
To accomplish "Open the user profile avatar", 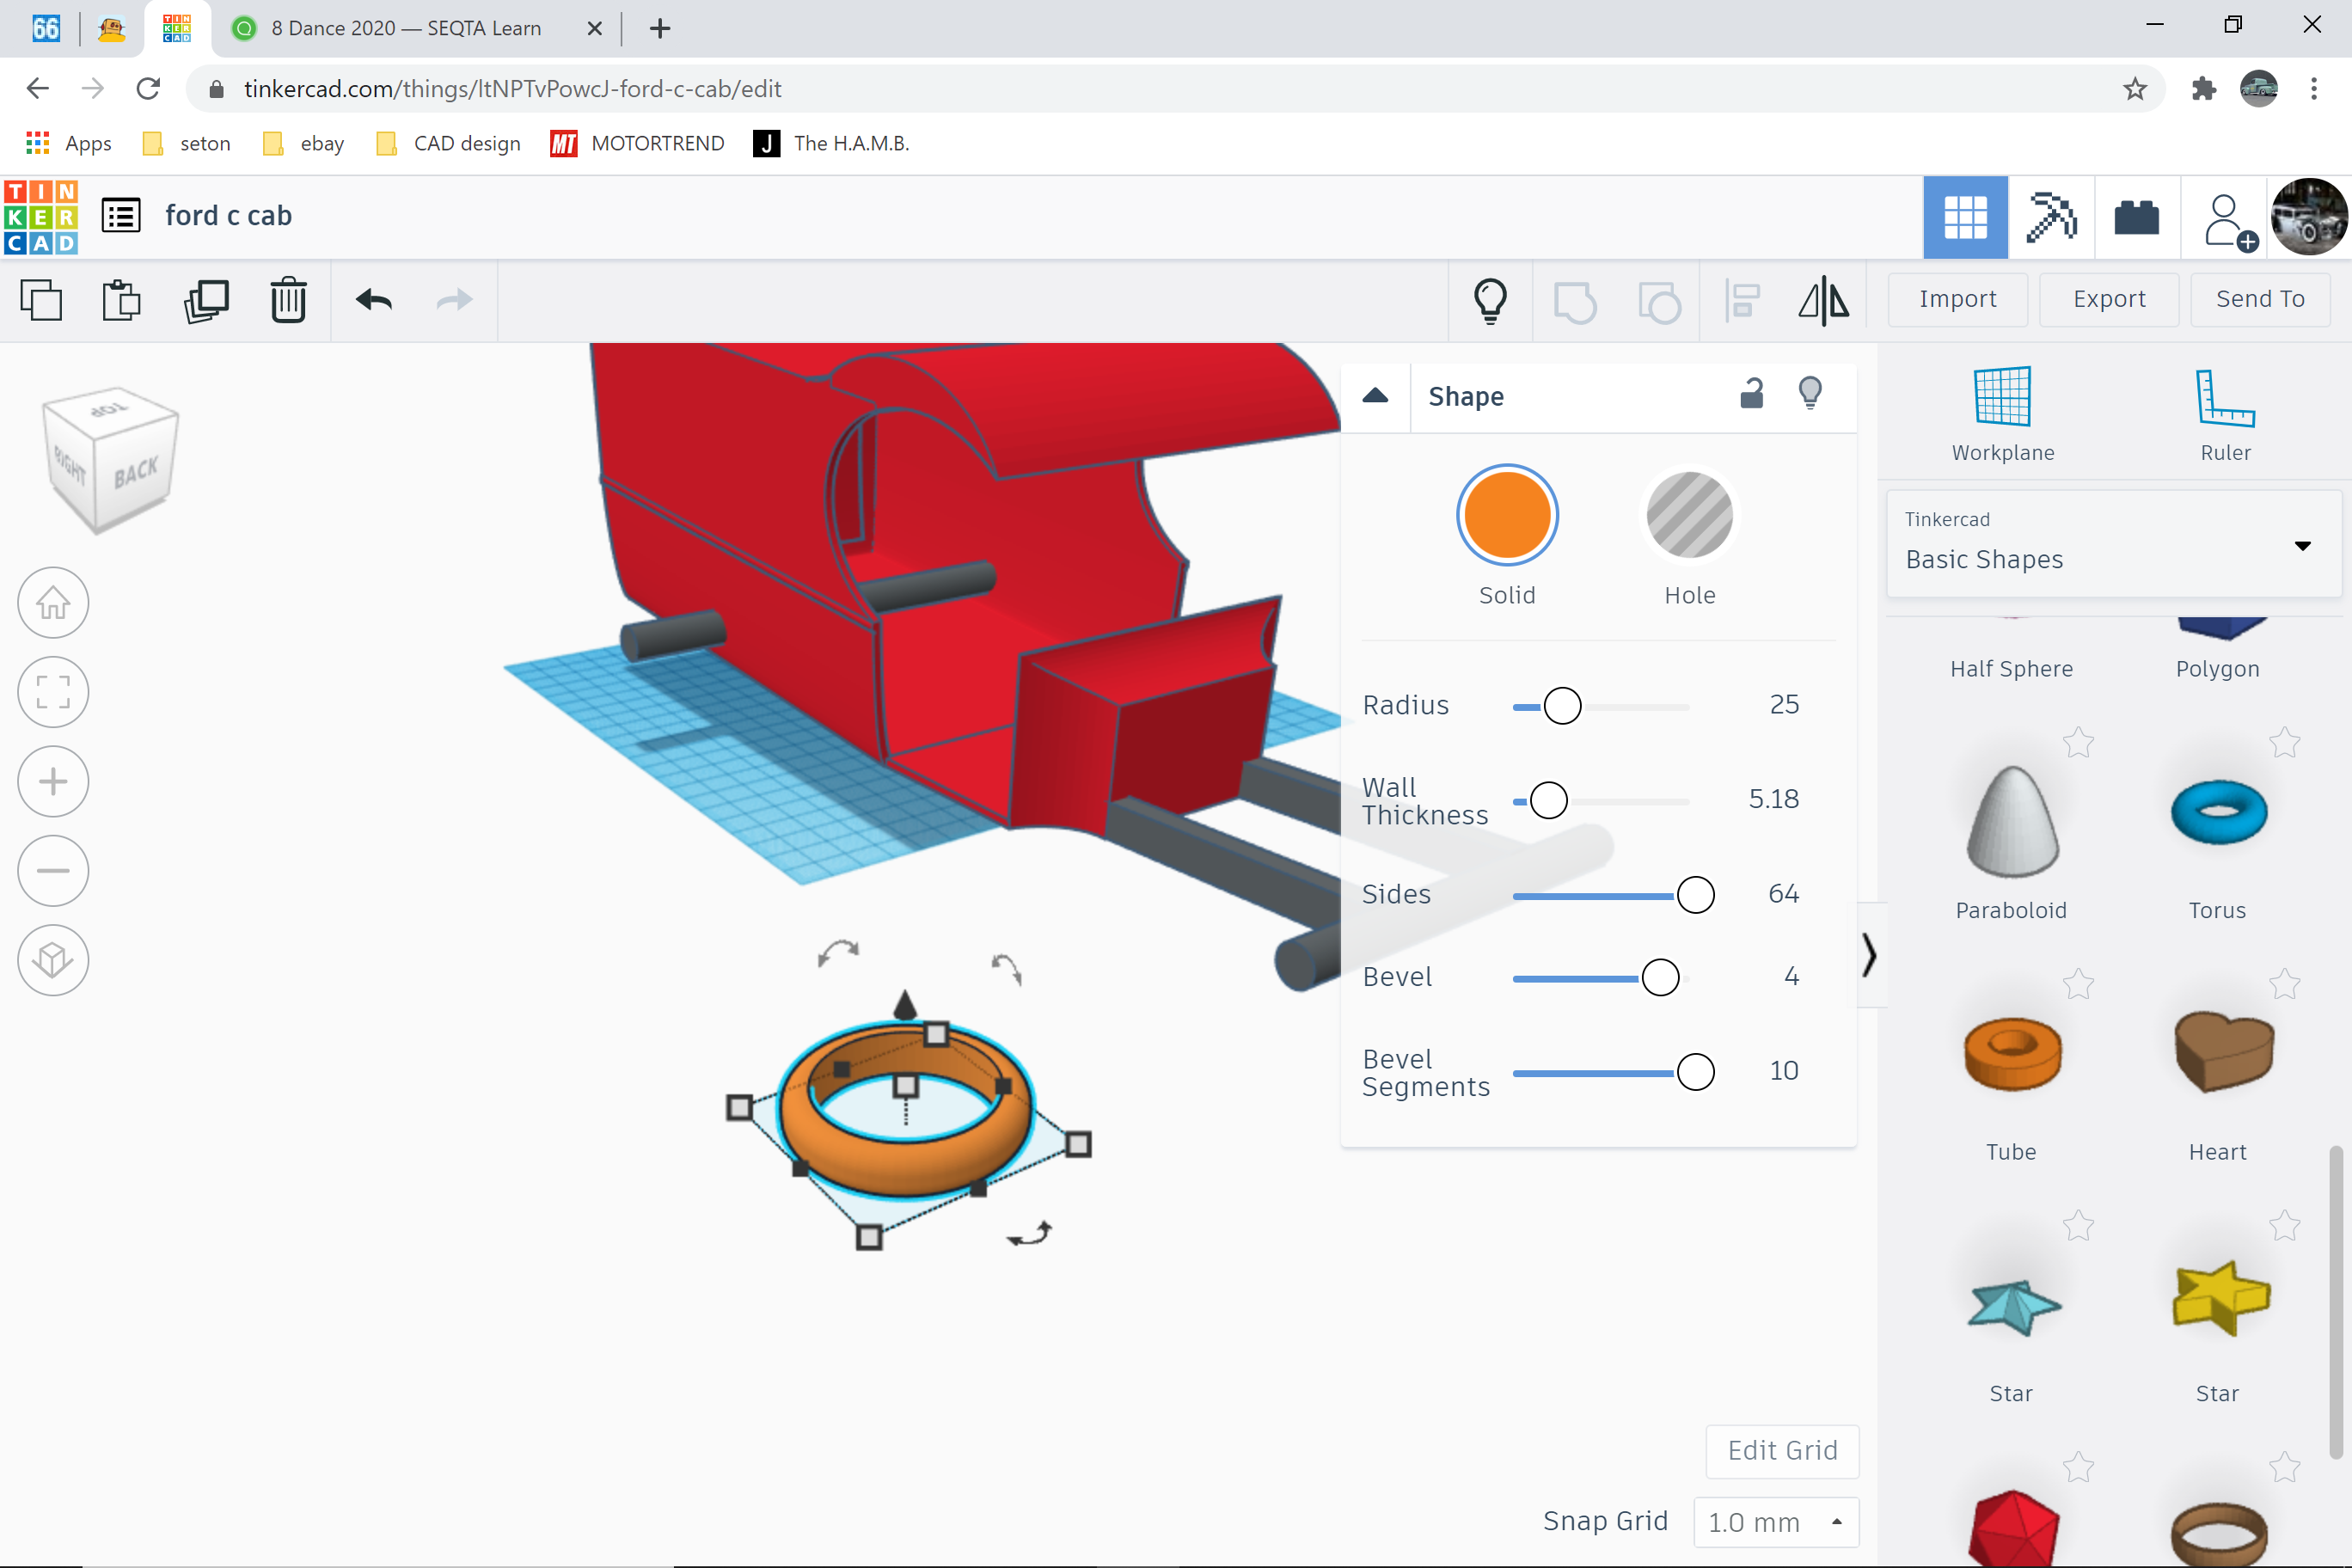I will click(2309, 218).
